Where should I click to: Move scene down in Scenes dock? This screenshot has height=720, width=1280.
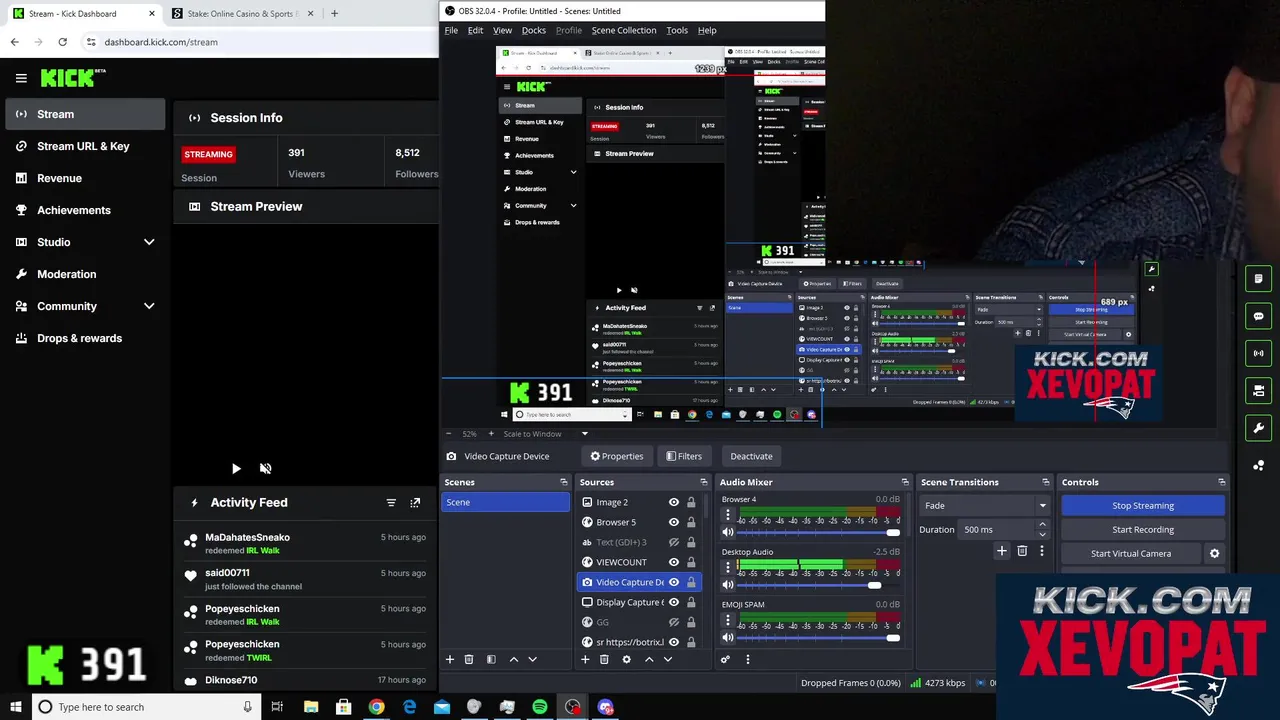click(532, 659)
